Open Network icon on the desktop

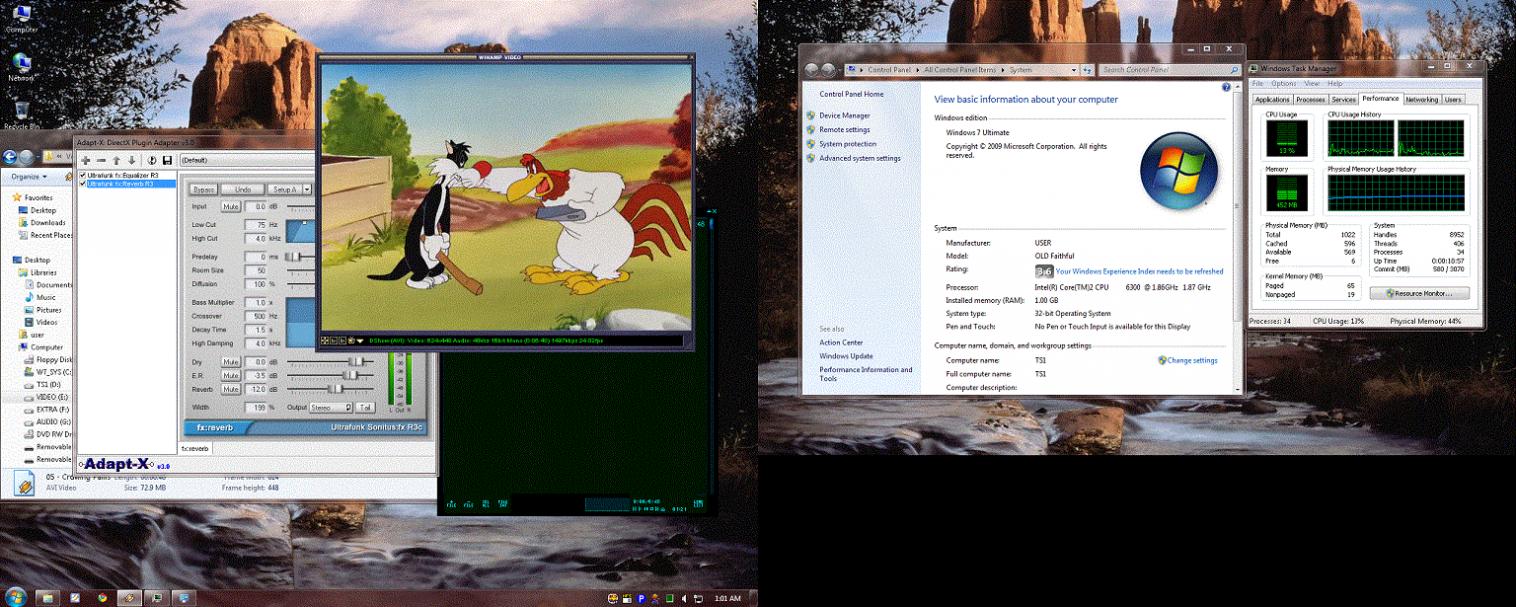pos(21,67)
